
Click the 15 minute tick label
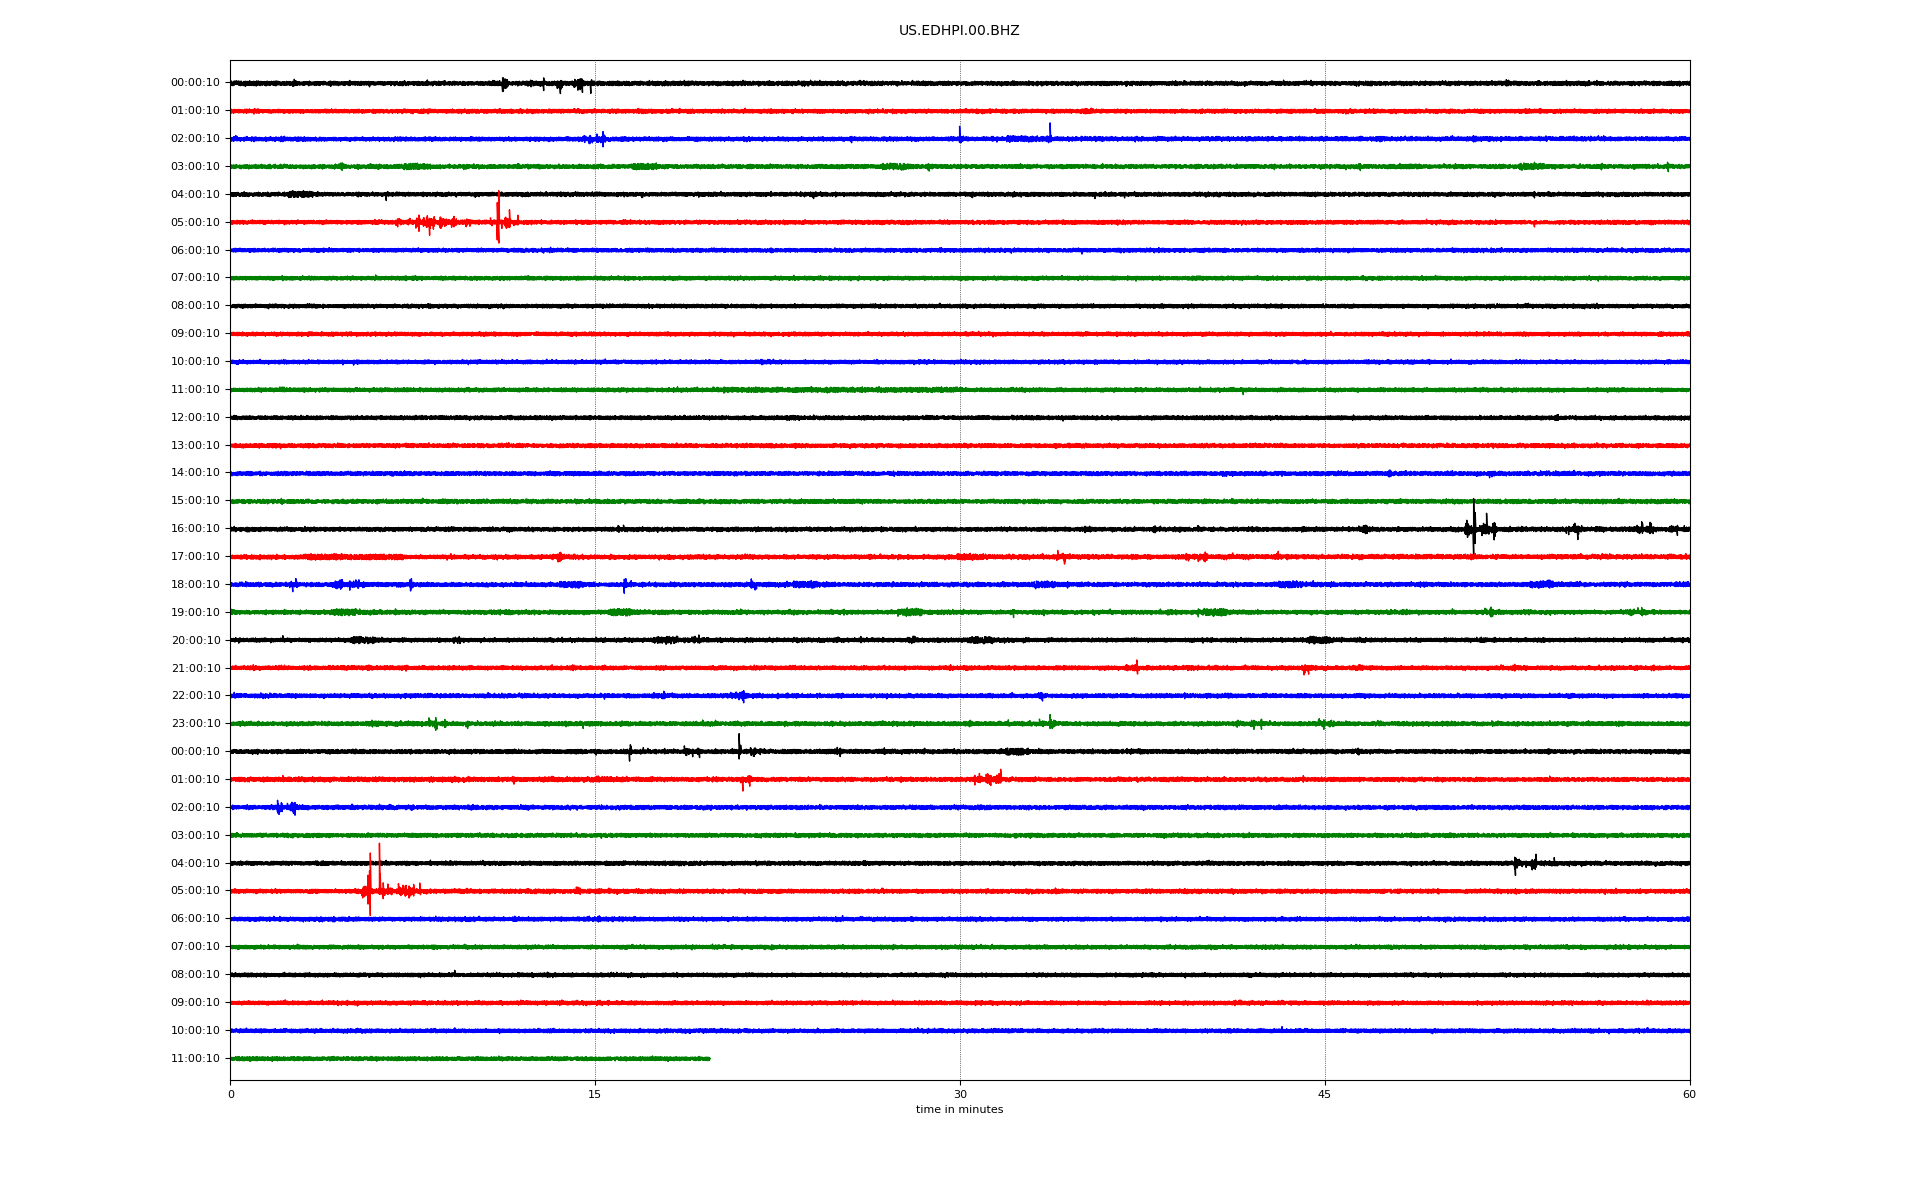coord(595,1094)
